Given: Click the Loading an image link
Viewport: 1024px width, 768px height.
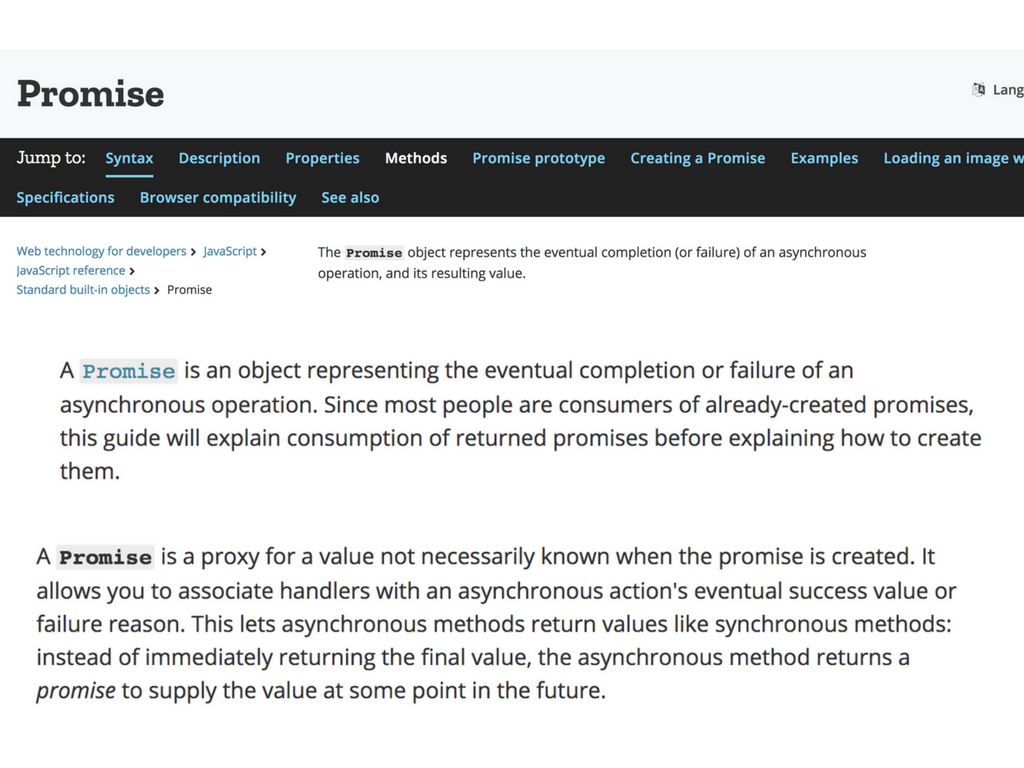Looking at the screenshot, I should pos(953,158).
